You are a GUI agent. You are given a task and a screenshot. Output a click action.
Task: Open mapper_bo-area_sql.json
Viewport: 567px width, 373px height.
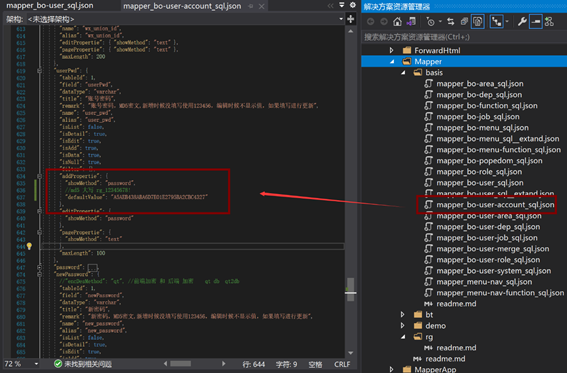click(479, 83)
